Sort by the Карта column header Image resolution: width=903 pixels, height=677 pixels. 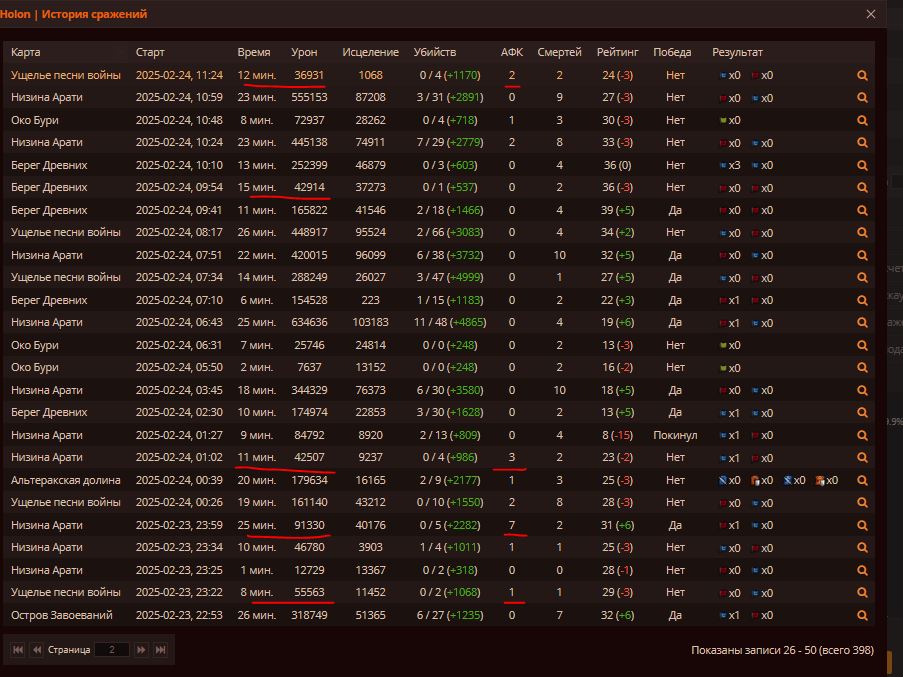click(x=25, y=52)
